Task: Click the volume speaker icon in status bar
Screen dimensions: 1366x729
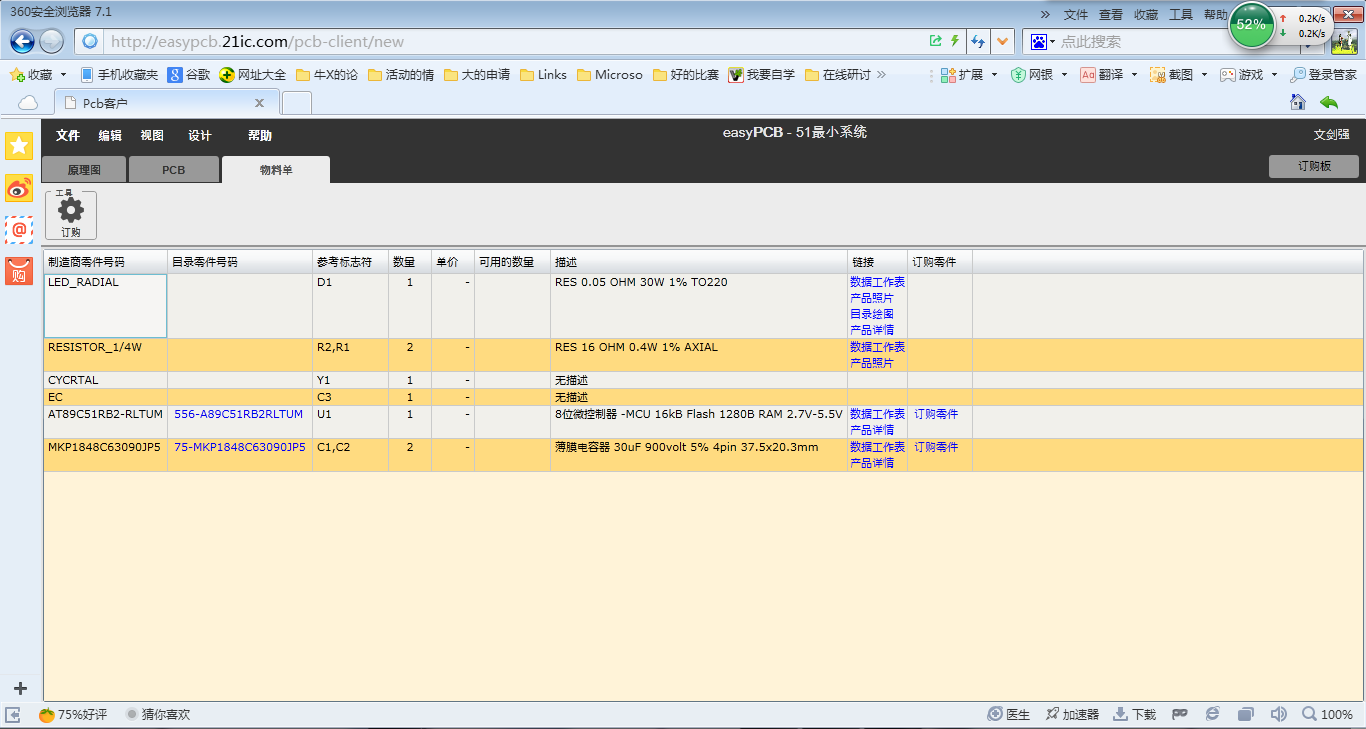Action: pyautogui.click(x=1278, y=714)
